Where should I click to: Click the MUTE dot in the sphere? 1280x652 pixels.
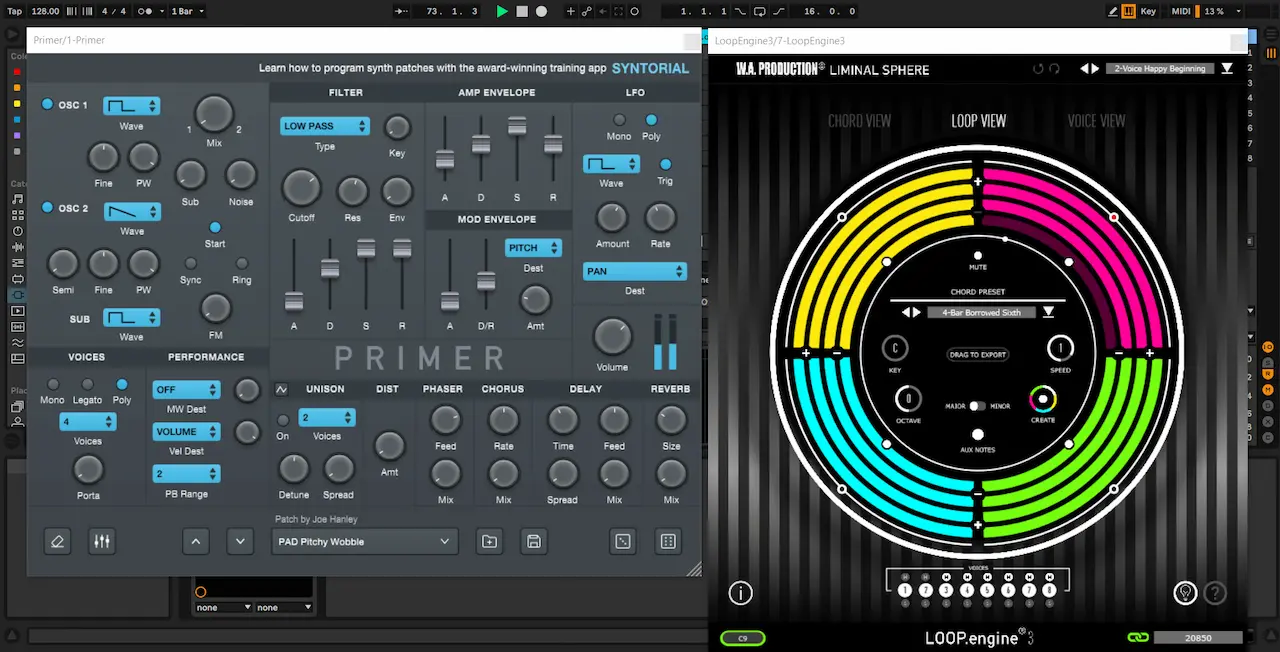coord(978,256)
